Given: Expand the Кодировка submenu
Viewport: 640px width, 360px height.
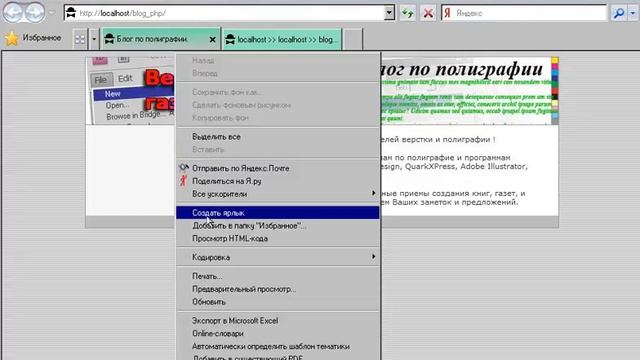Looking at the screenshot, I should 278,257.
